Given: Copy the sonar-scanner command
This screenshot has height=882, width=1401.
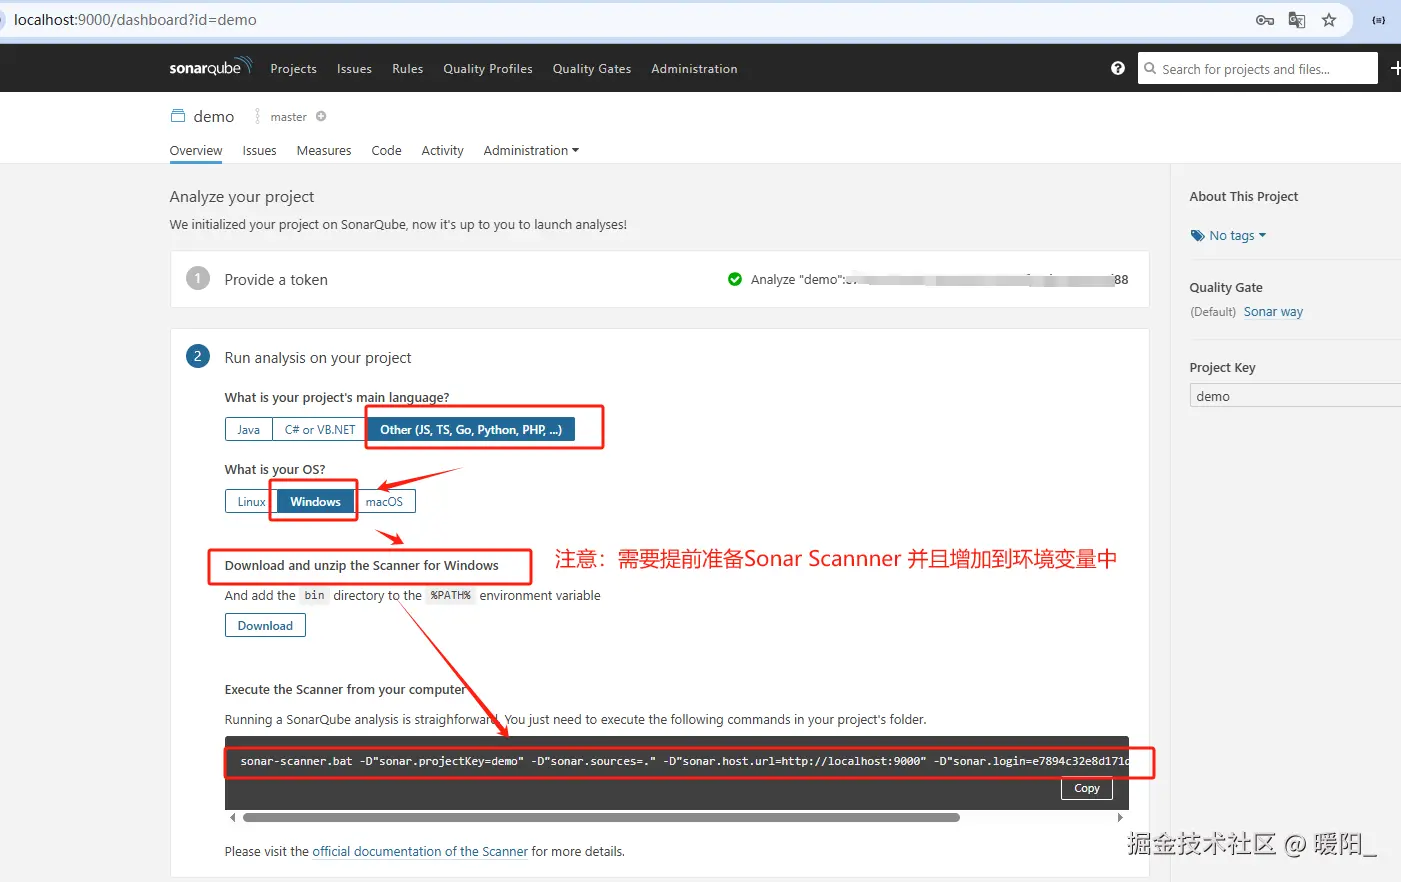Looking at the screenshot, I should 1087,789.
